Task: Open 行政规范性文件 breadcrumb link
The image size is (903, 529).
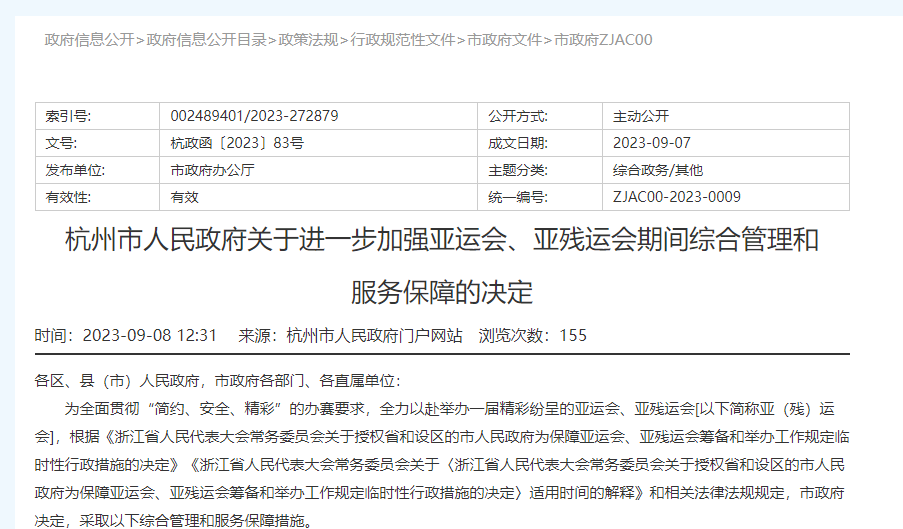Action: point(402,40)
